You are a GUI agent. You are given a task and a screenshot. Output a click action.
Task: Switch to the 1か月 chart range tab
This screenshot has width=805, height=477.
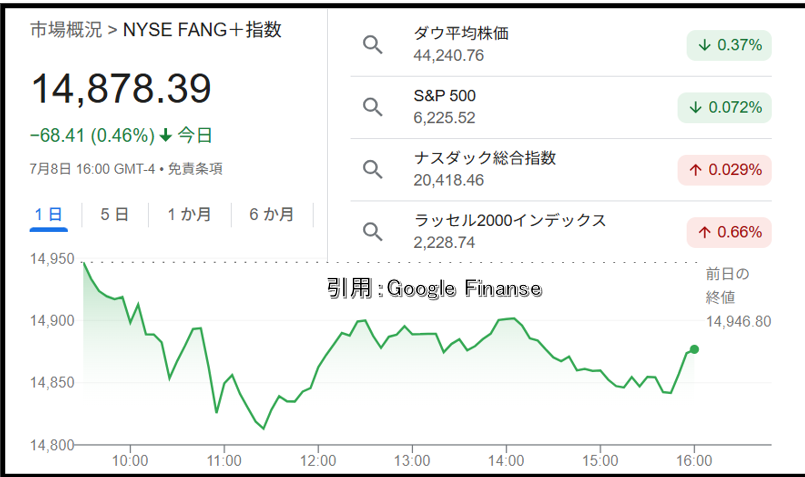pyautogui.click(x=189, y=215)
